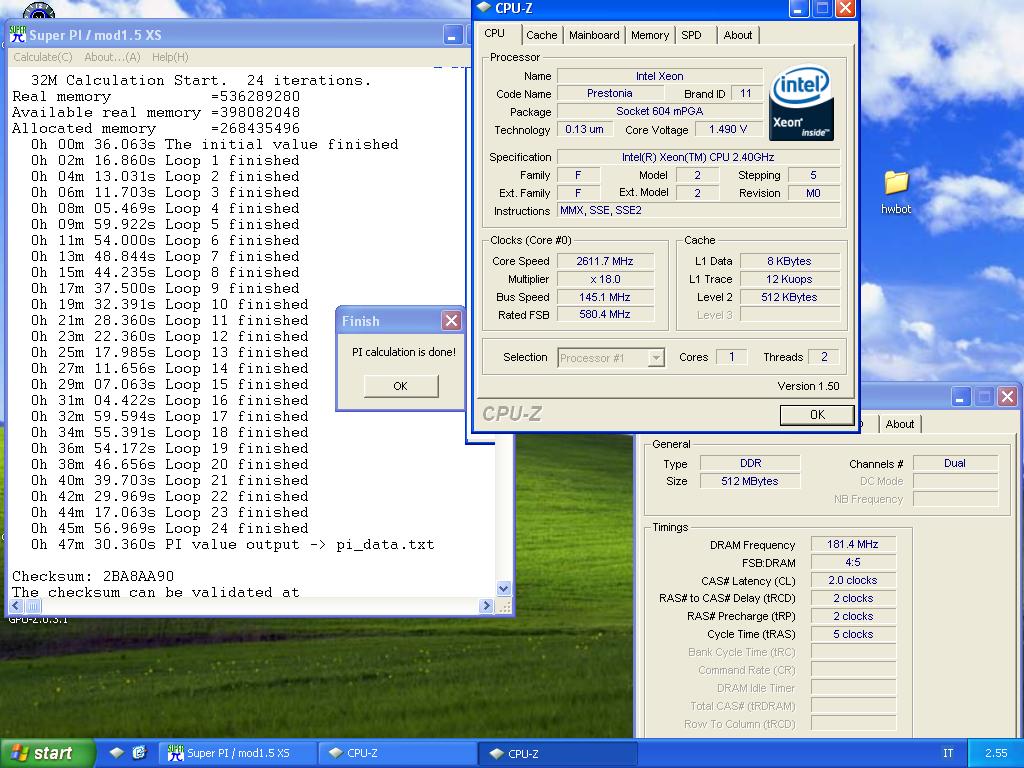This screenshot has height=768, width=1024.
Task: Click the IT language indicator in tray
Action: pyautogui.click(x=948, y=753)
